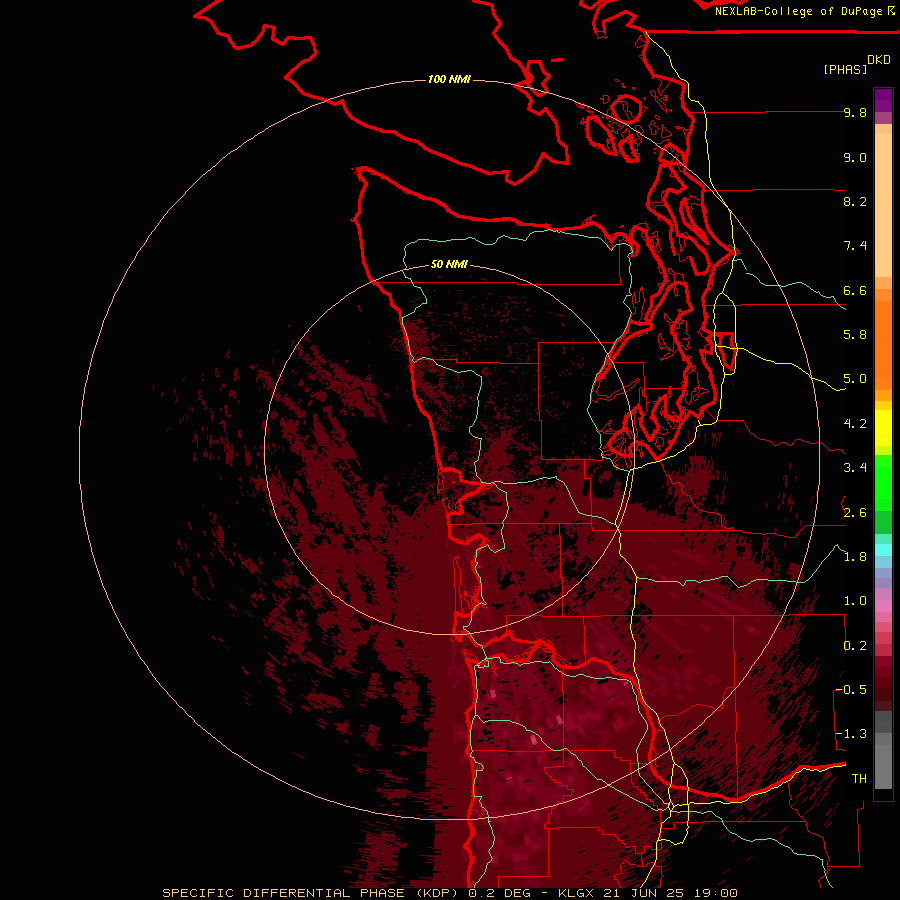Viewport: 900px width, 900px height.
Task: Click the 9.0 scale value
Action: (855, 157)
